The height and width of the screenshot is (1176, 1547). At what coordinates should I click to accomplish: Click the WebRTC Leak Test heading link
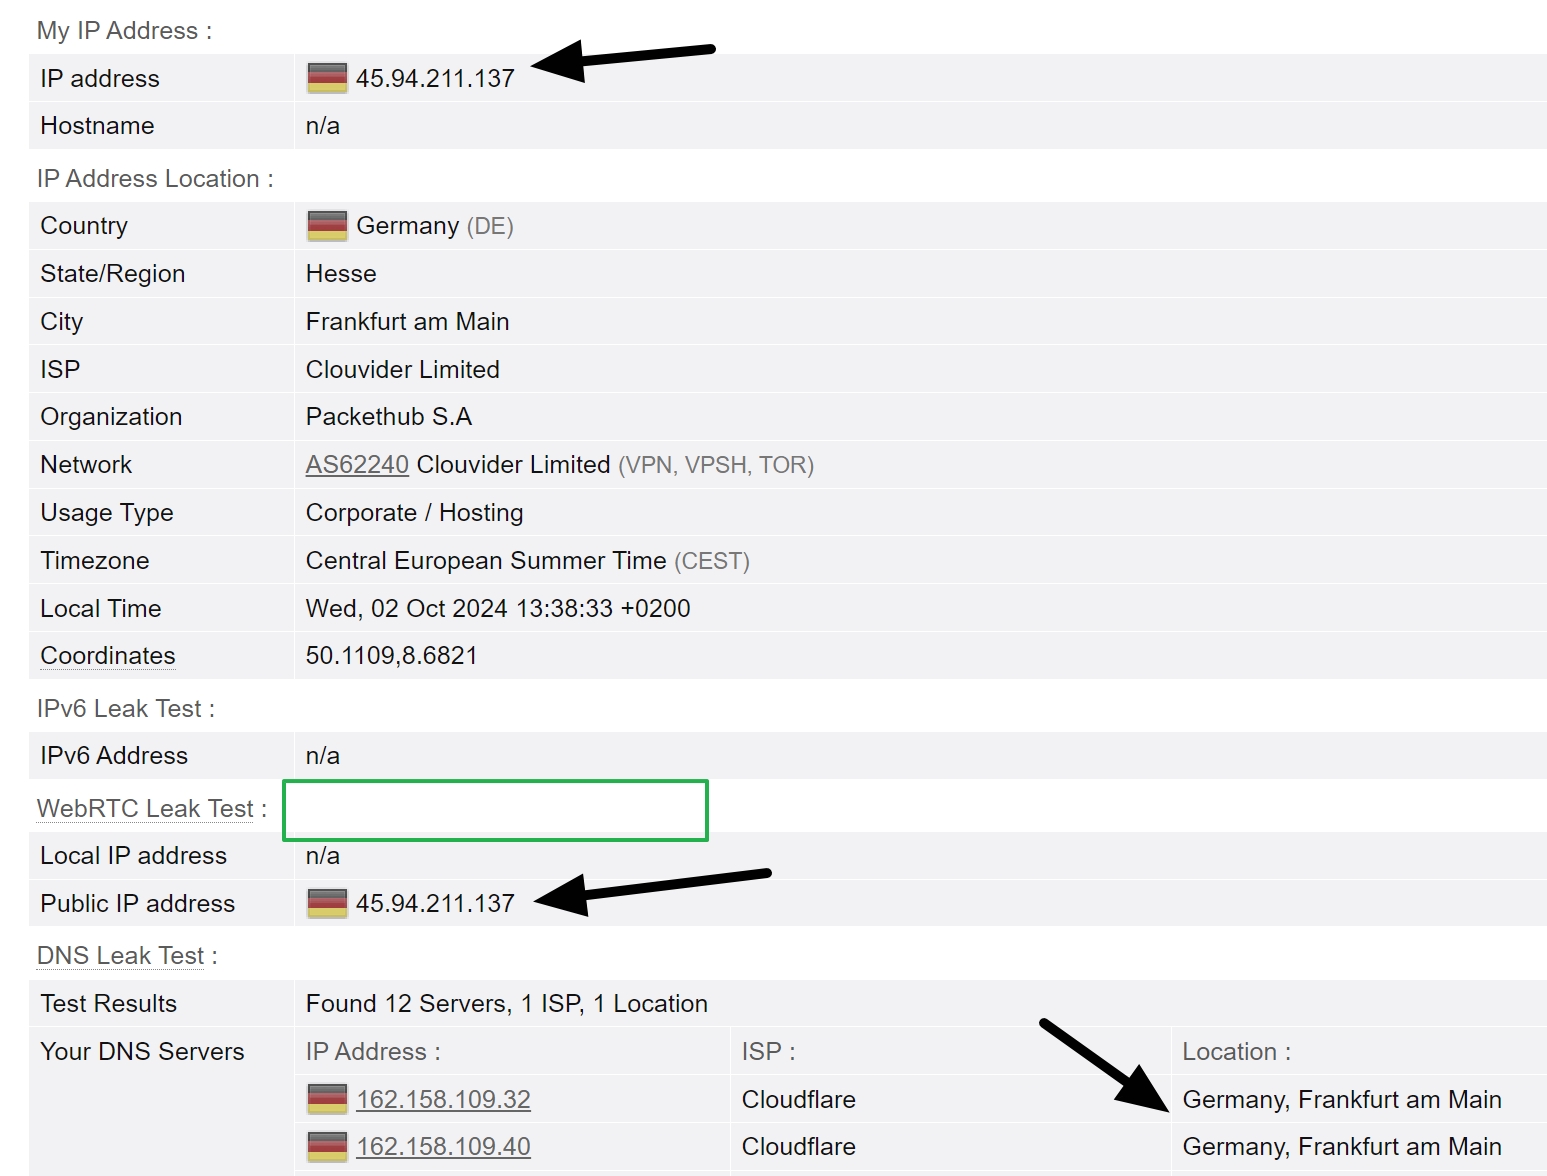[145, 808]
